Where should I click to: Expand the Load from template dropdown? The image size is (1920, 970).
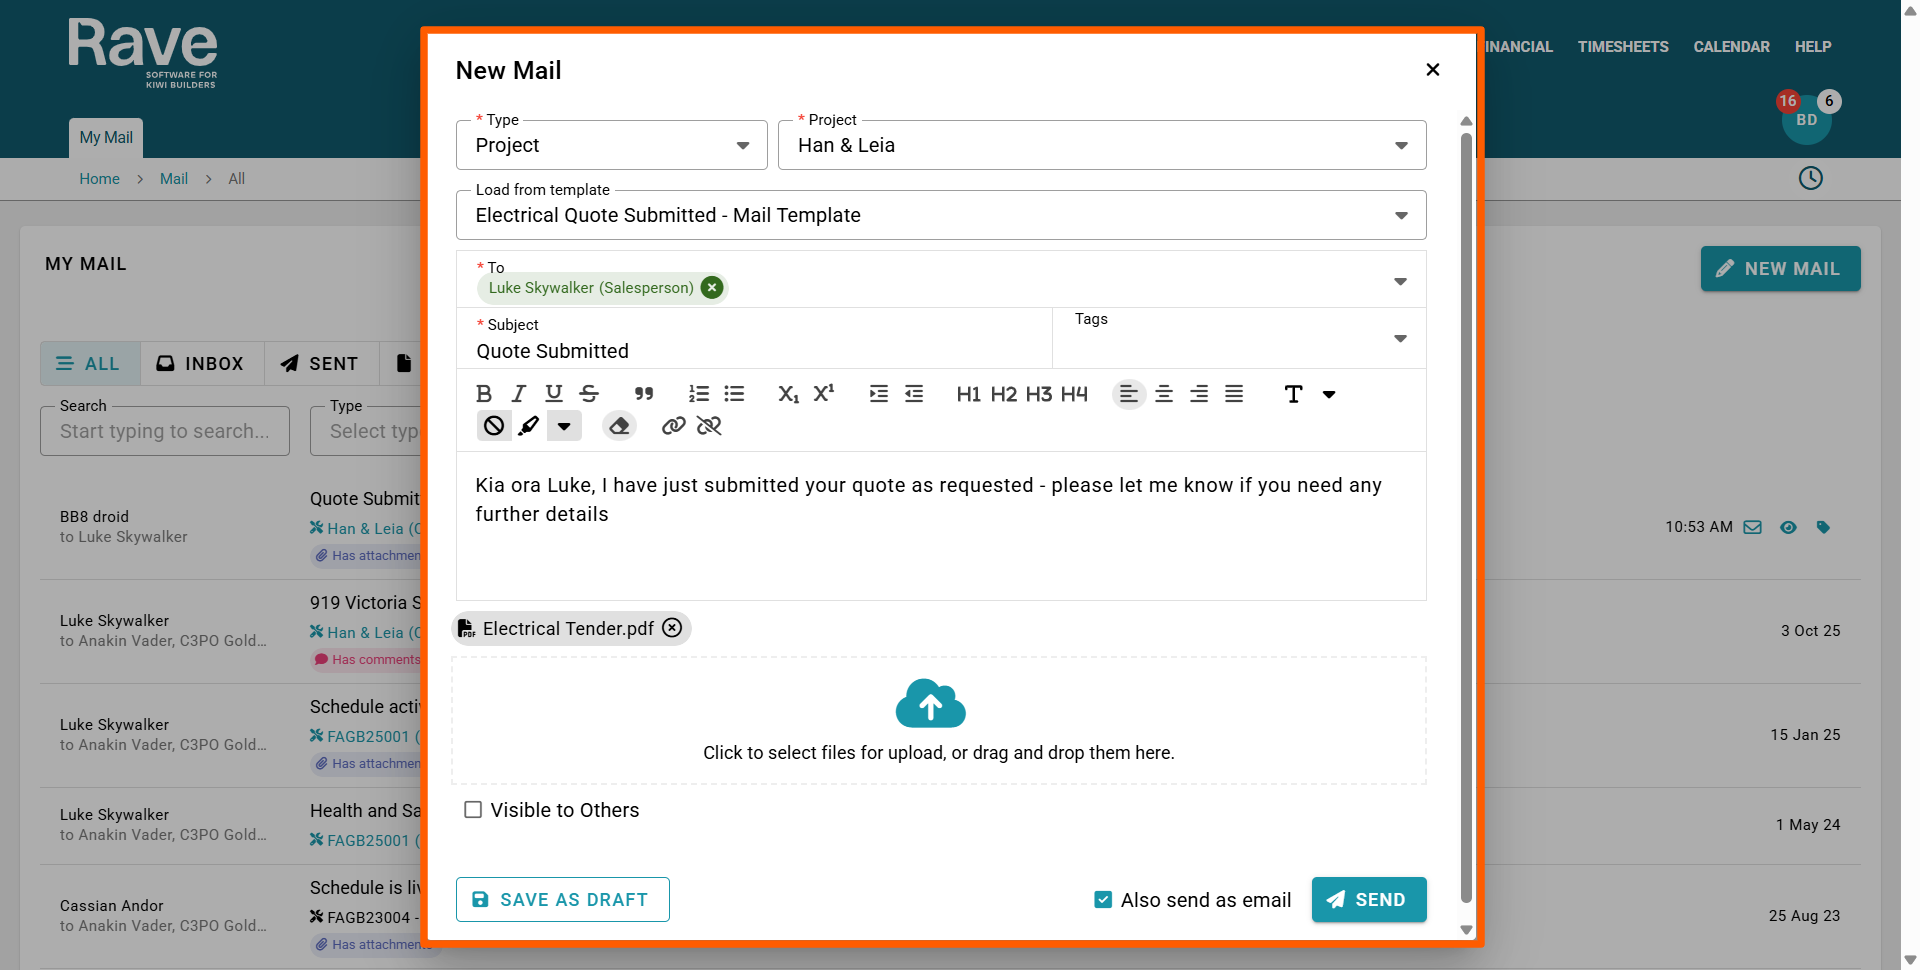(x=941, y=215)
